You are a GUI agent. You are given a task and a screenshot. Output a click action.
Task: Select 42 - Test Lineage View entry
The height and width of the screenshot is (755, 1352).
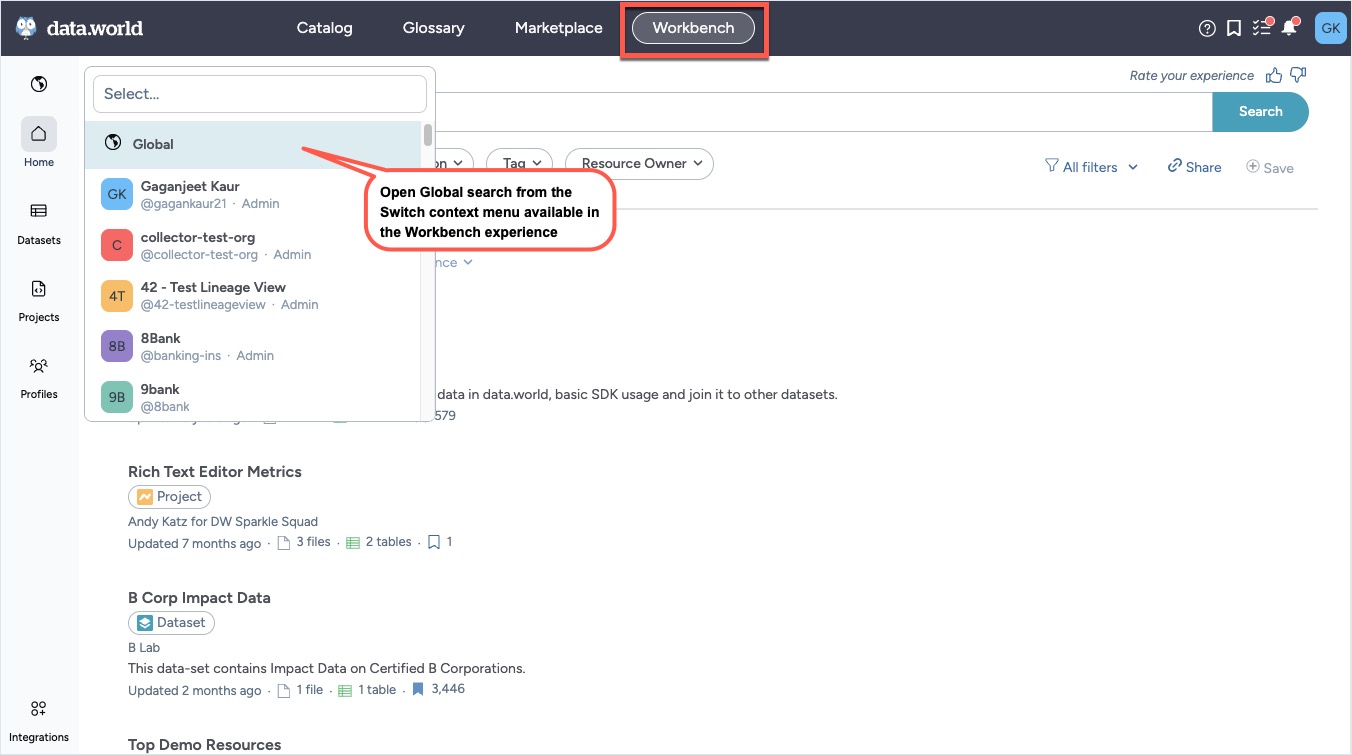click(254, 296)
